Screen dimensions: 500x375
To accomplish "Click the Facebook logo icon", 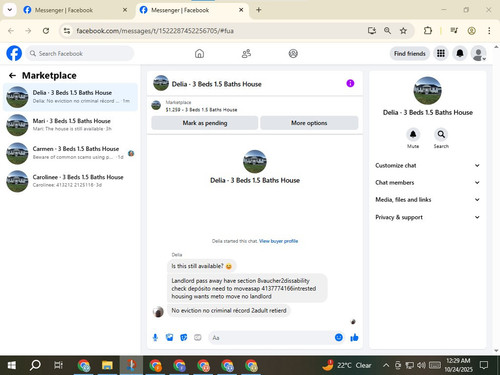I will coord(14,53).
